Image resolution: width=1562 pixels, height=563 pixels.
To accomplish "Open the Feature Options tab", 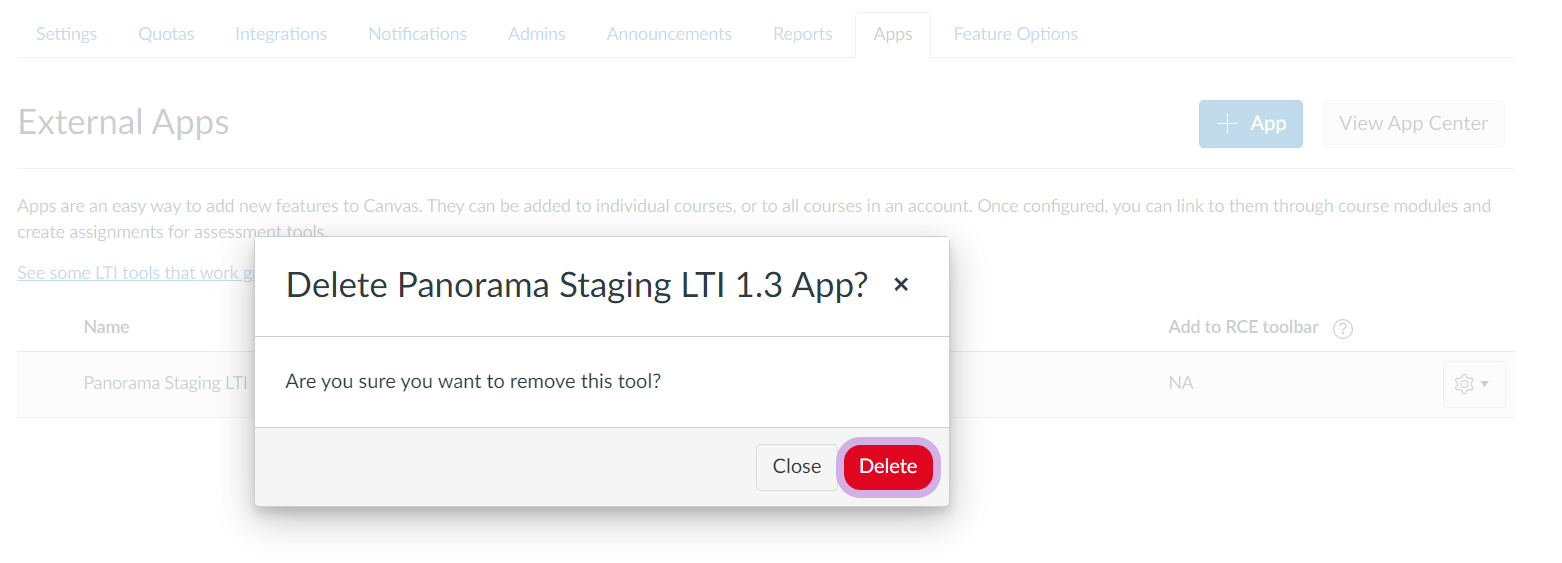I will tap(1016, 34).
